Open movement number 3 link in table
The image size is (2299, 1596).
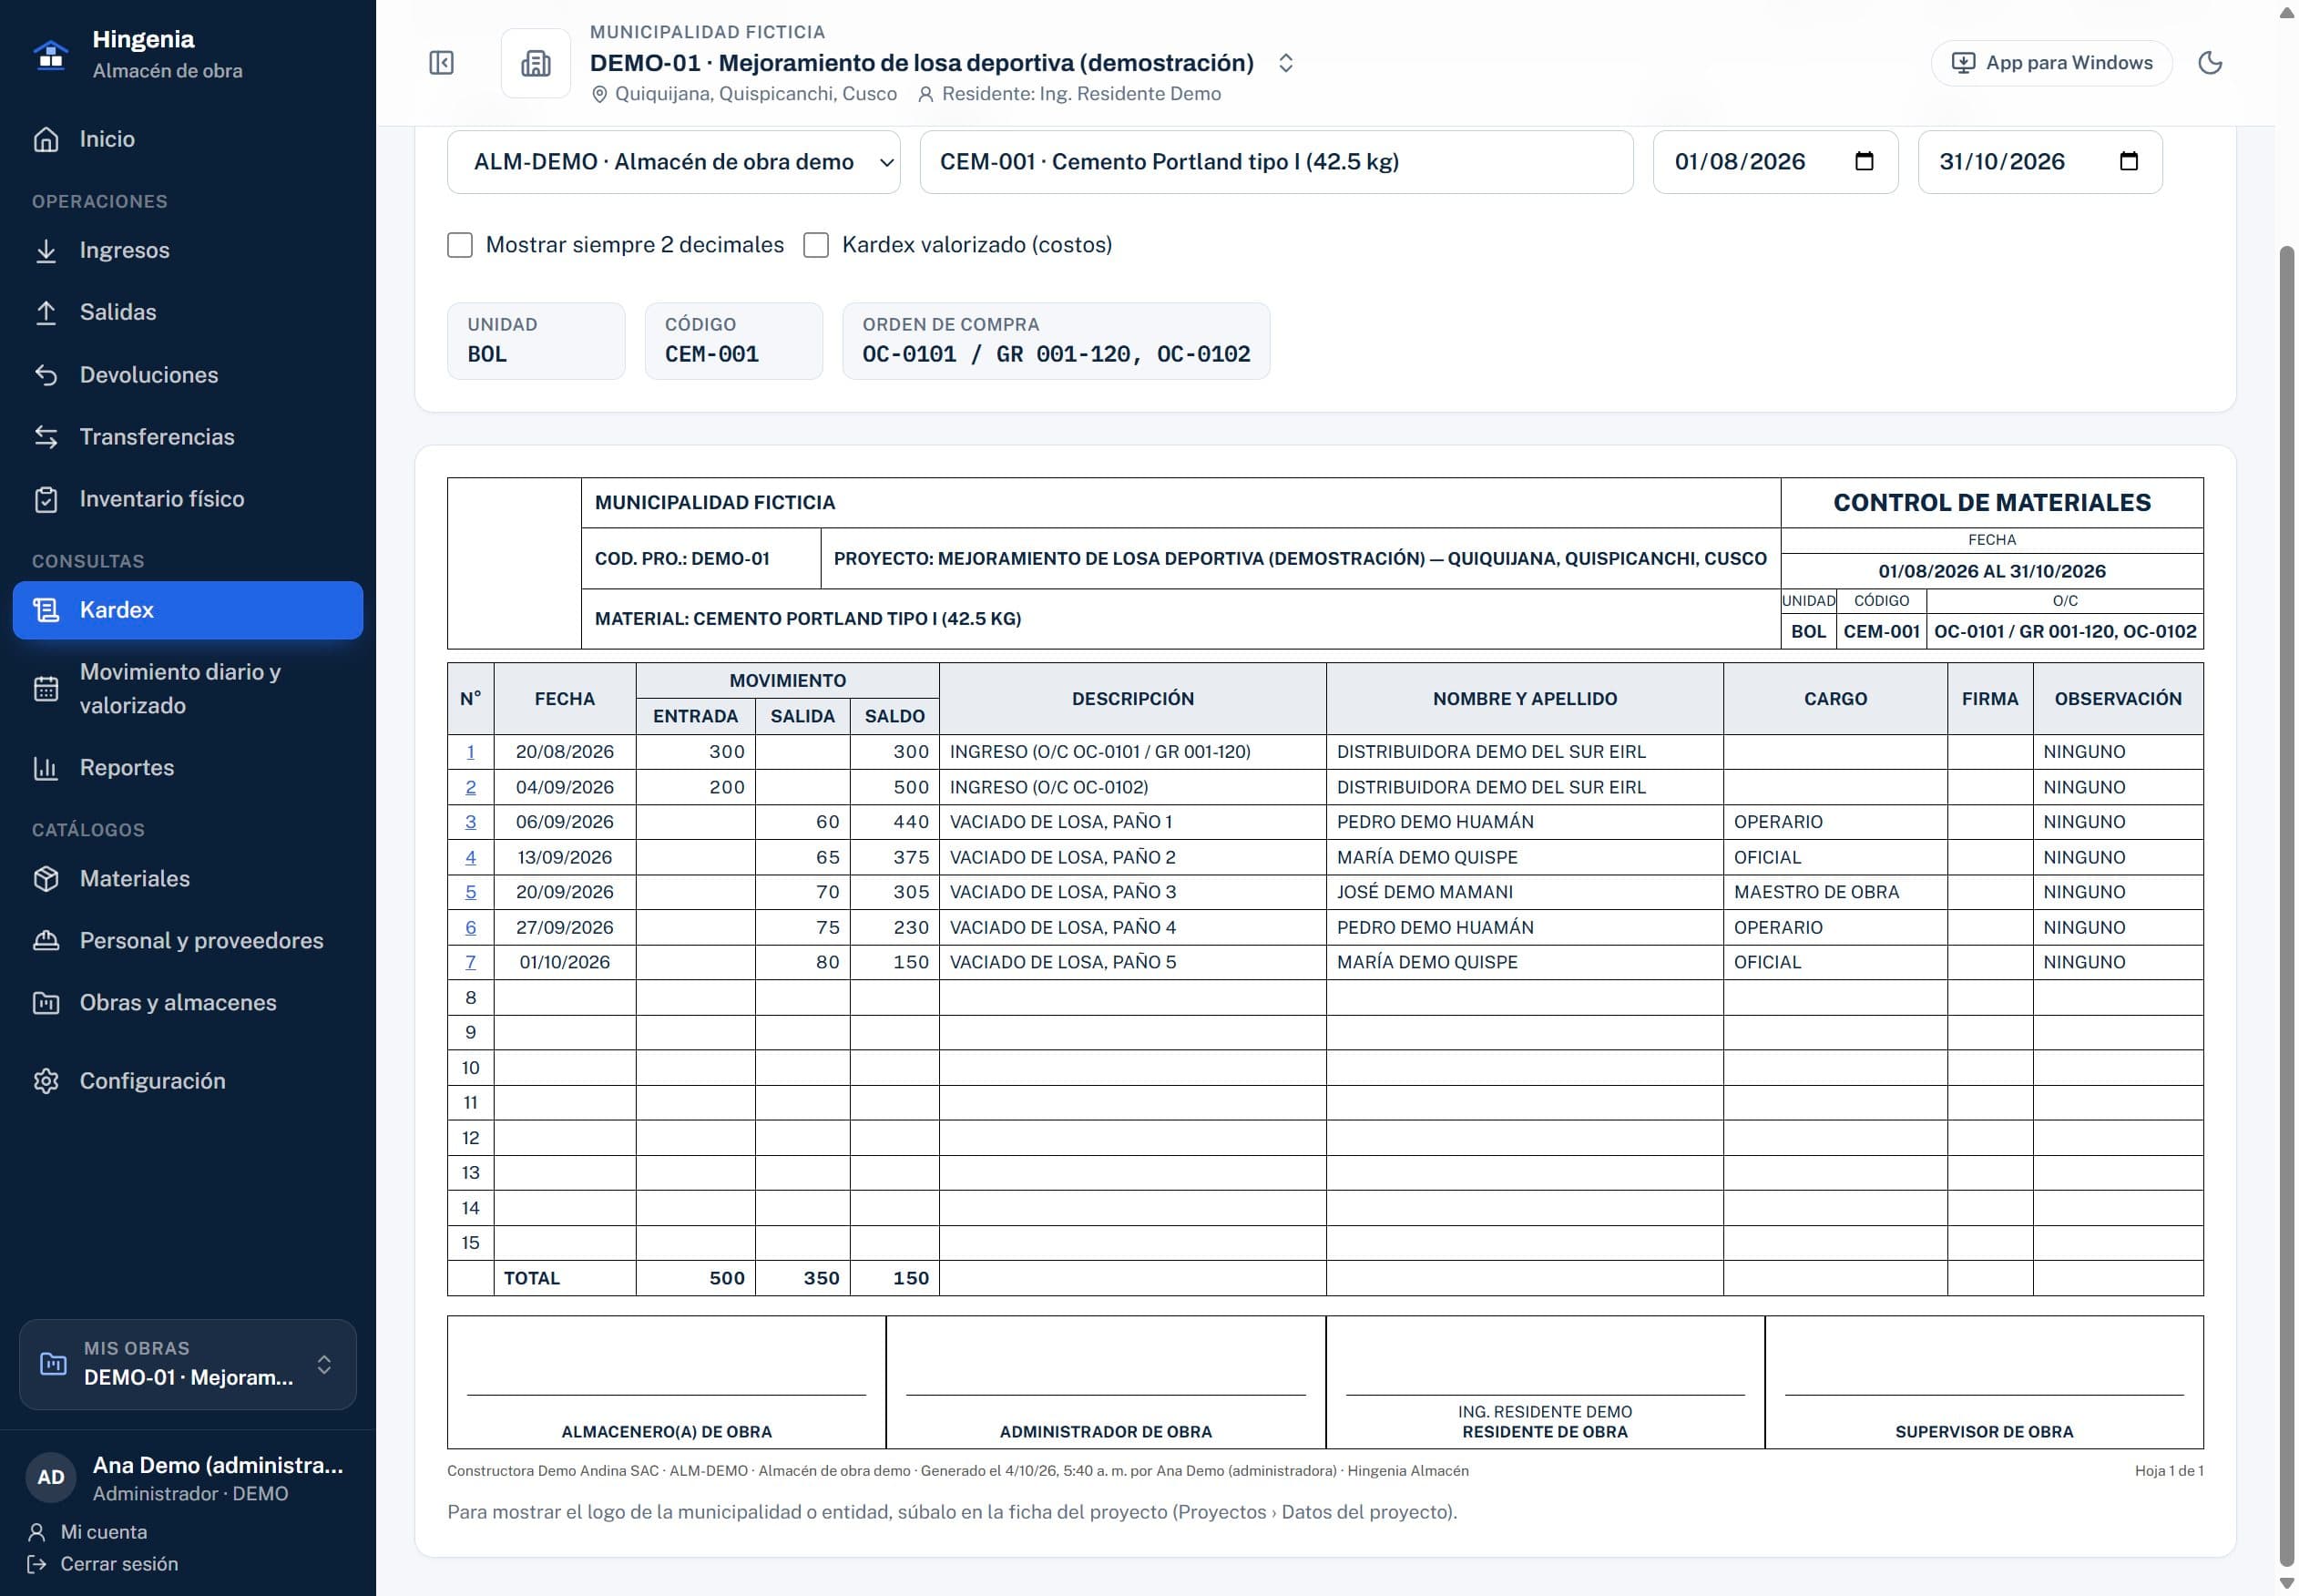pyautogui.click(x=470, y=822)
